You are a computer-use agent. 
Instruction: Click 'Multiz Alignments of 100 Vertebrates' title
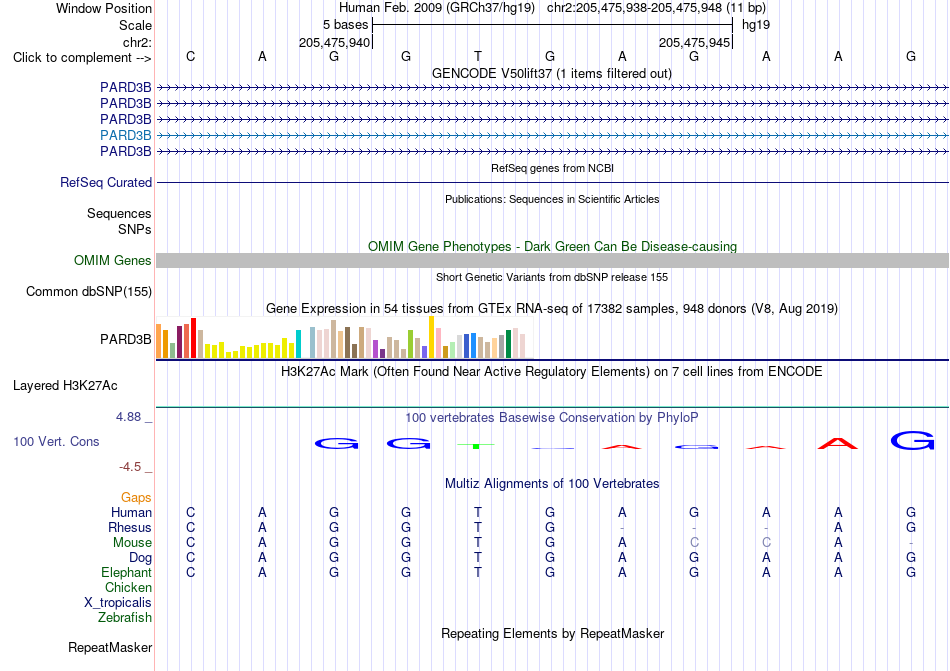[552, 483]
